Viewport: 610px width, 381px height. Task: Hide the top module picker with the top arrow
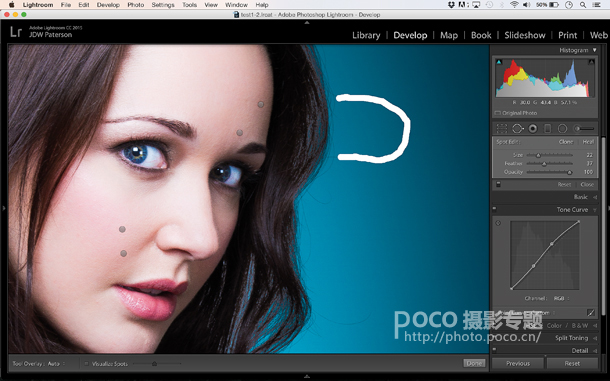click(307, 23)
